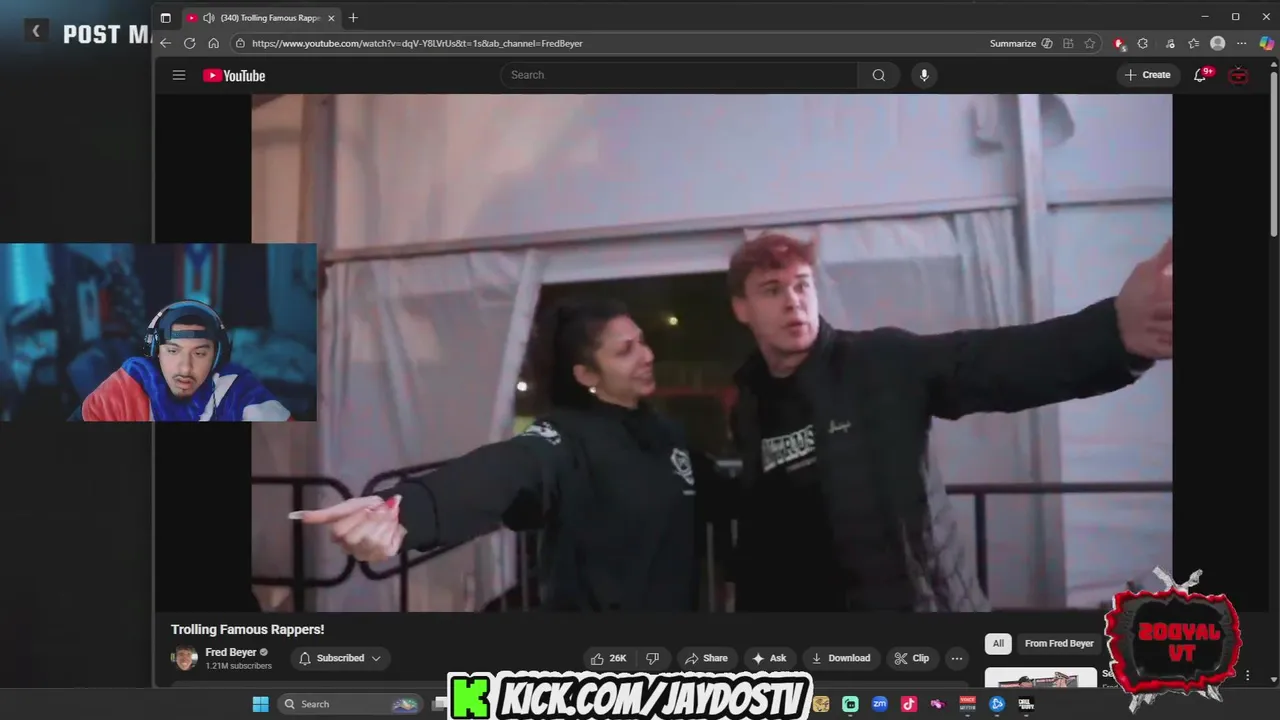1280x720 pixels.
Task: Open YouTube notifications bell
Action: coord(1200,75)
